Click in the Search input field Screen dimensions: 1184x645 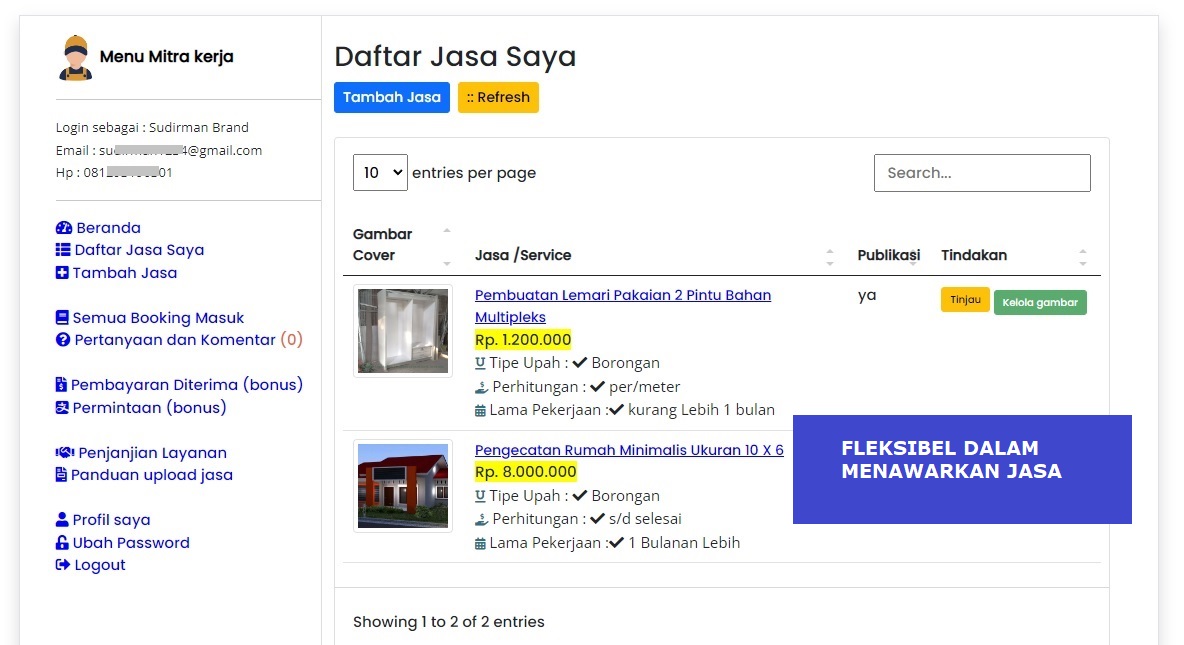[x=981, y=173]
